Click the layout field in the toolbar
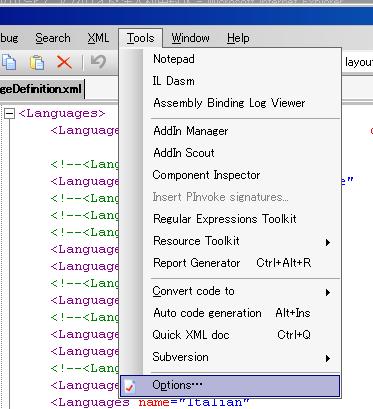Screen dimensions: 373x409 pyautogui.click(x=358, y=62)
